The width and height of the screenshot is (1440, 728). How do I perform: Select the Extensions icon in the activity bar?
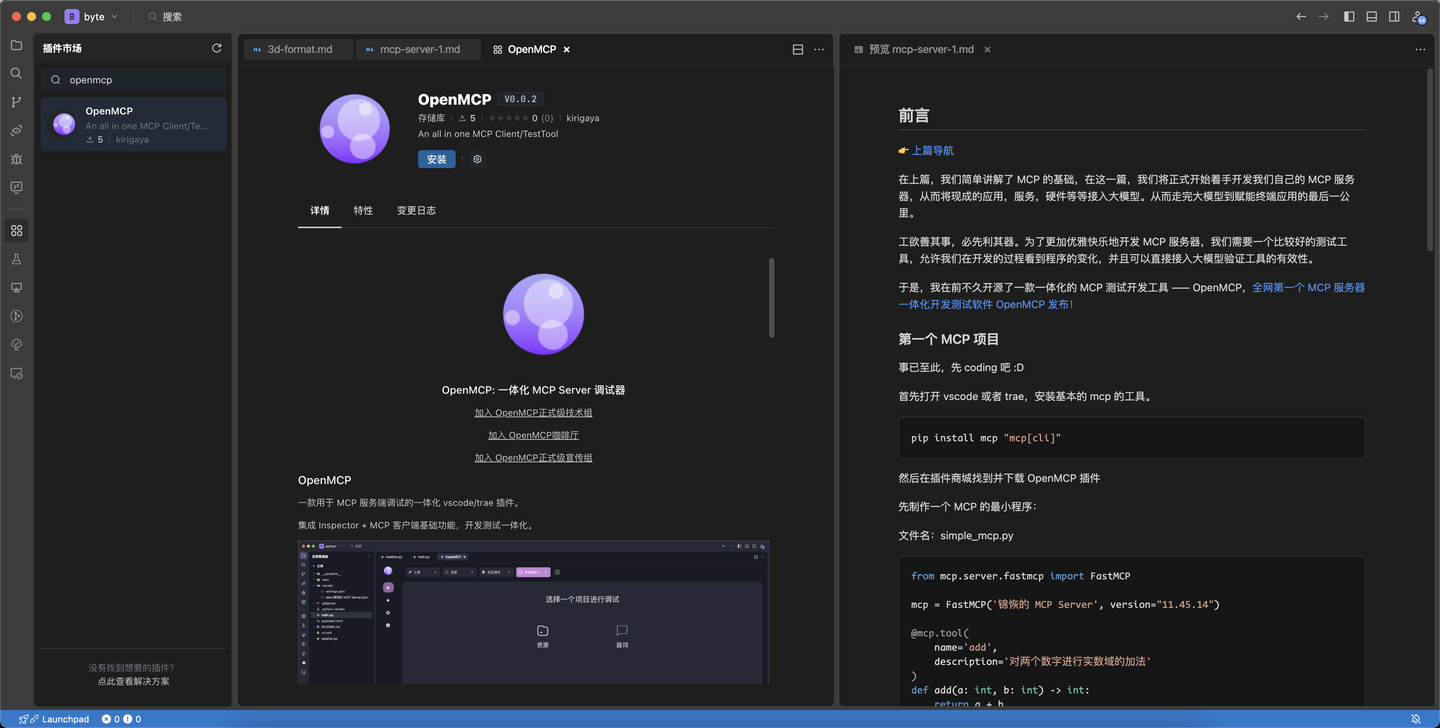click(x=16, y=230)
